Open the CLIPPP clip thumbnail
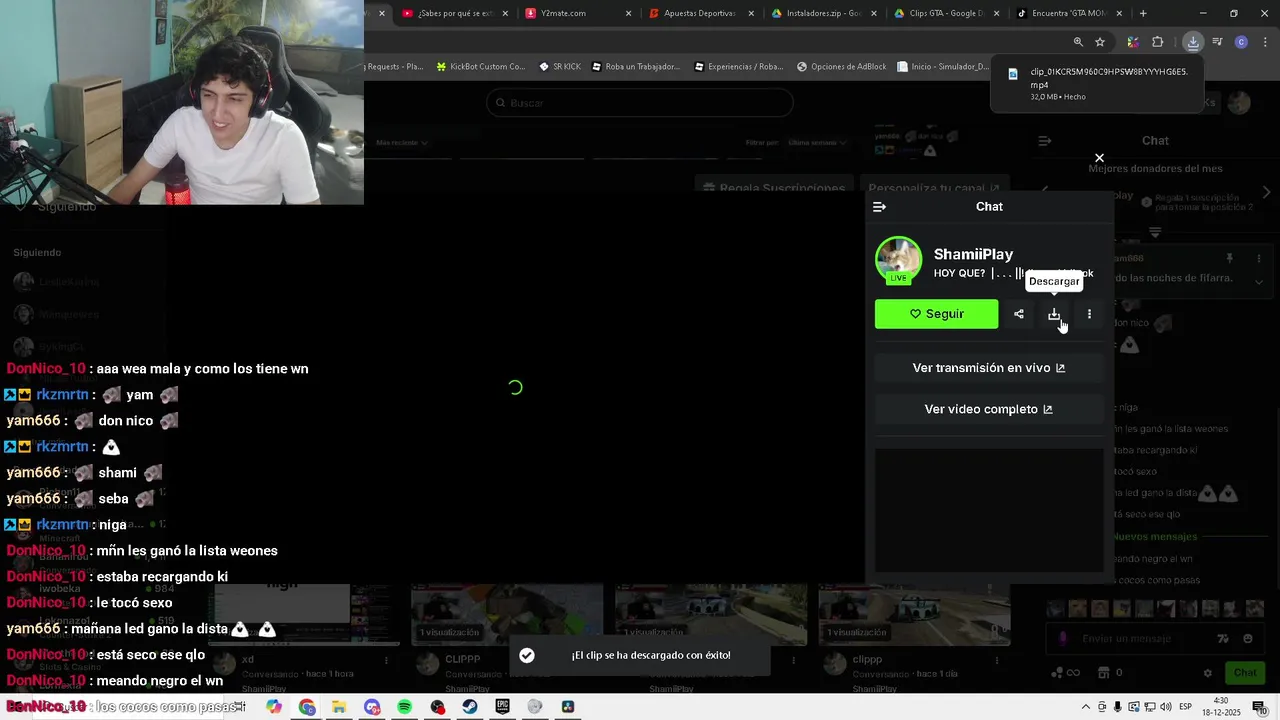Viewport: 1280px width, 720px height. pos(507,614)
